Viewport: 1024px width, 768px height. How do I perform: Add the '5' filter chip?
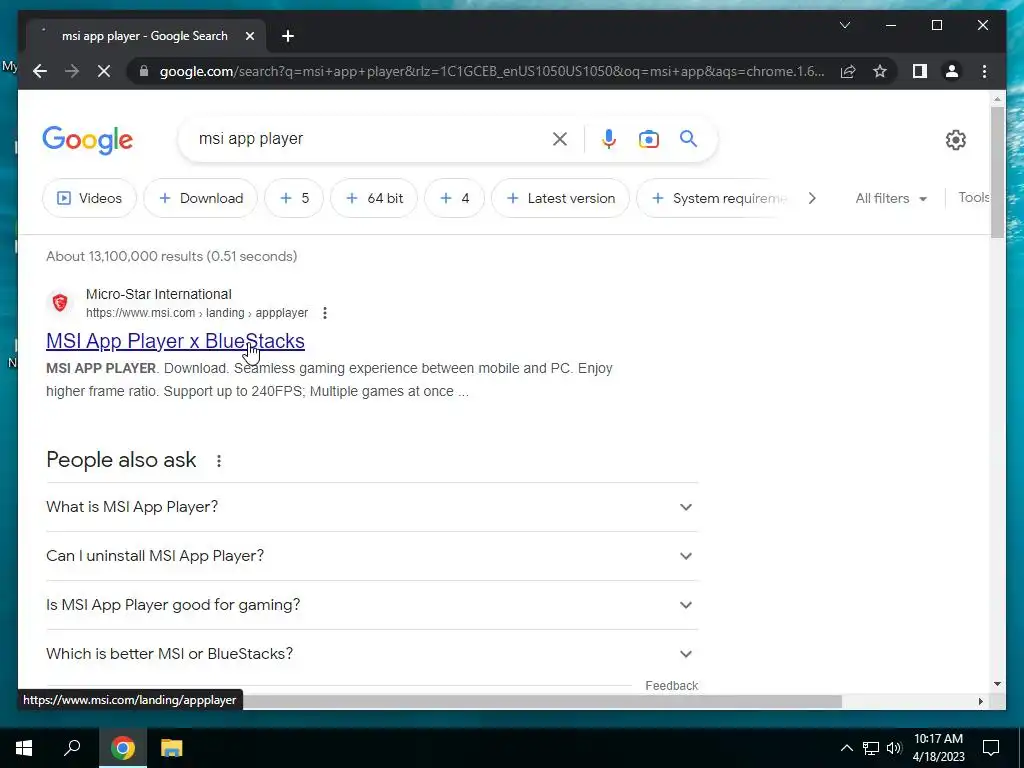pyautogui.click(x=294, y=198)
